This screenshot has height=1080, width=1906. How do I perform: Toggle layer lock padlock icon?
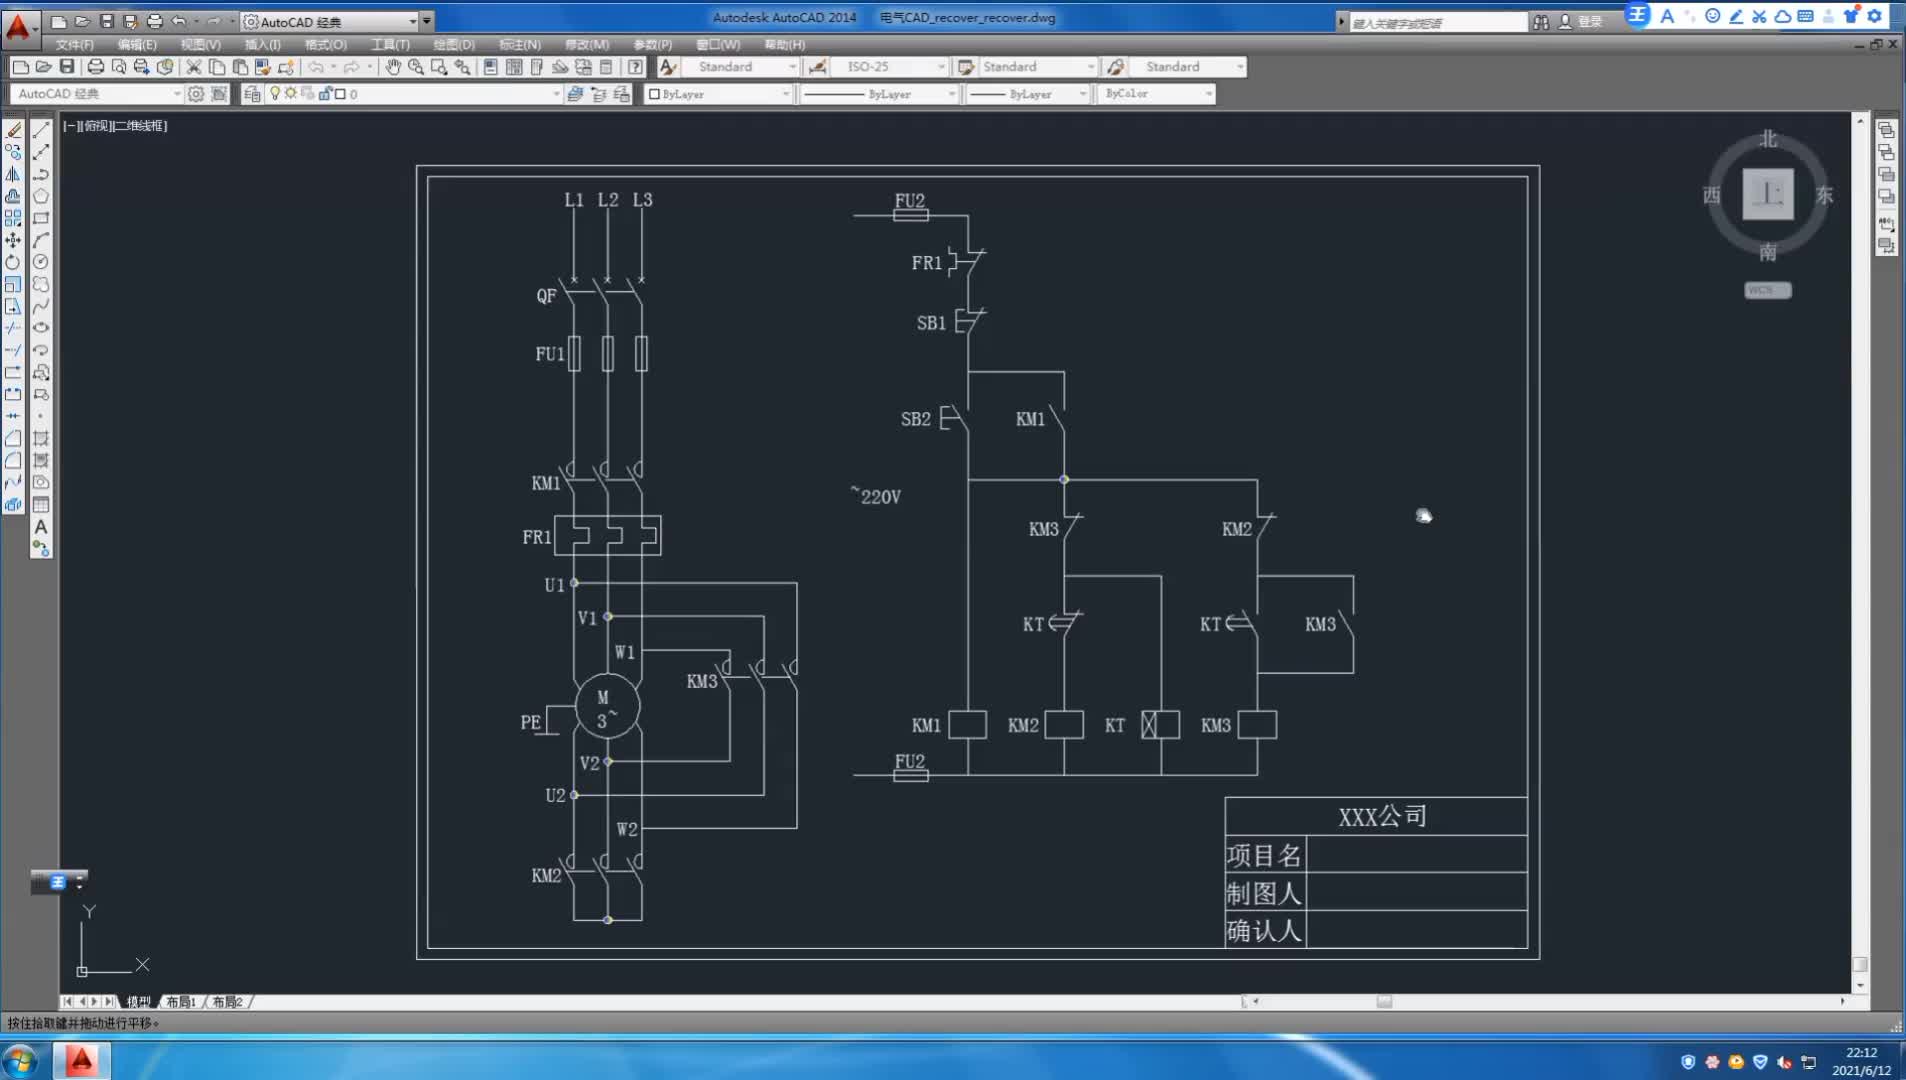tap(325, 94)
